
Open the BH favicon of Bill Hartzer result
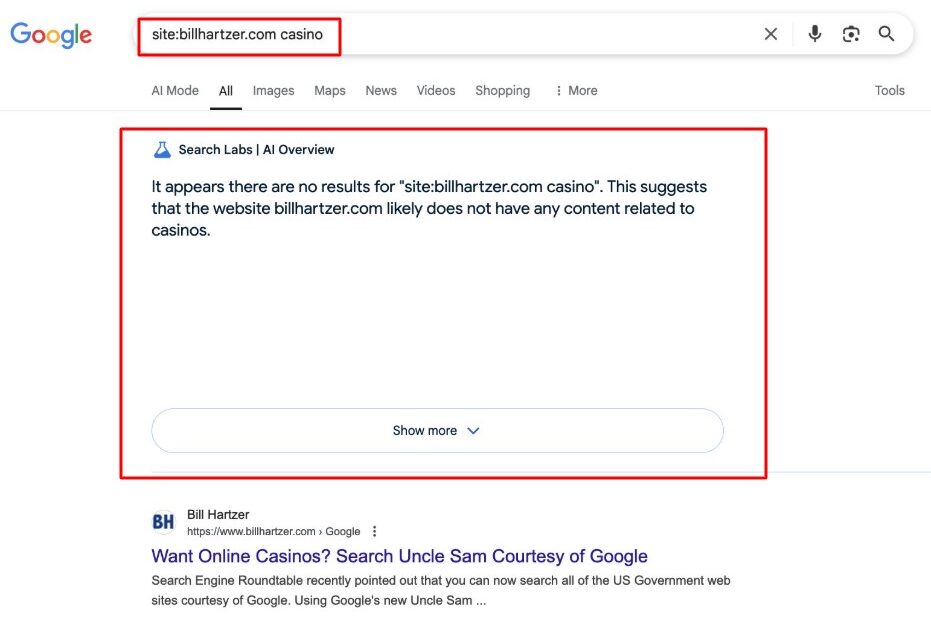(x=163, y=521)
